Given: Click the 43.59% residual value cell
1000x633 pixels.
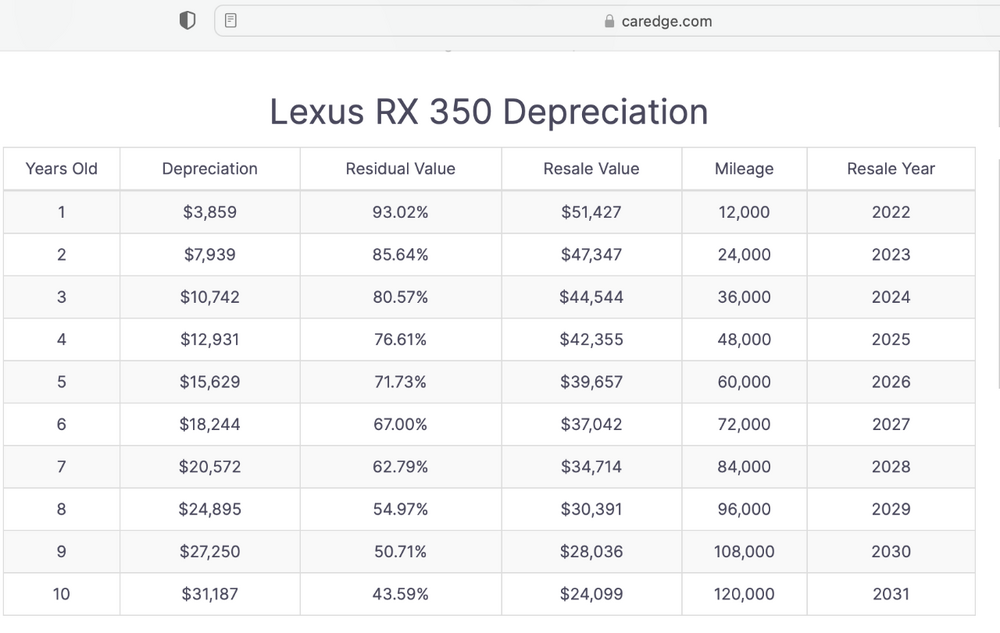Looking at the screenshot, I should click(400, 594).
